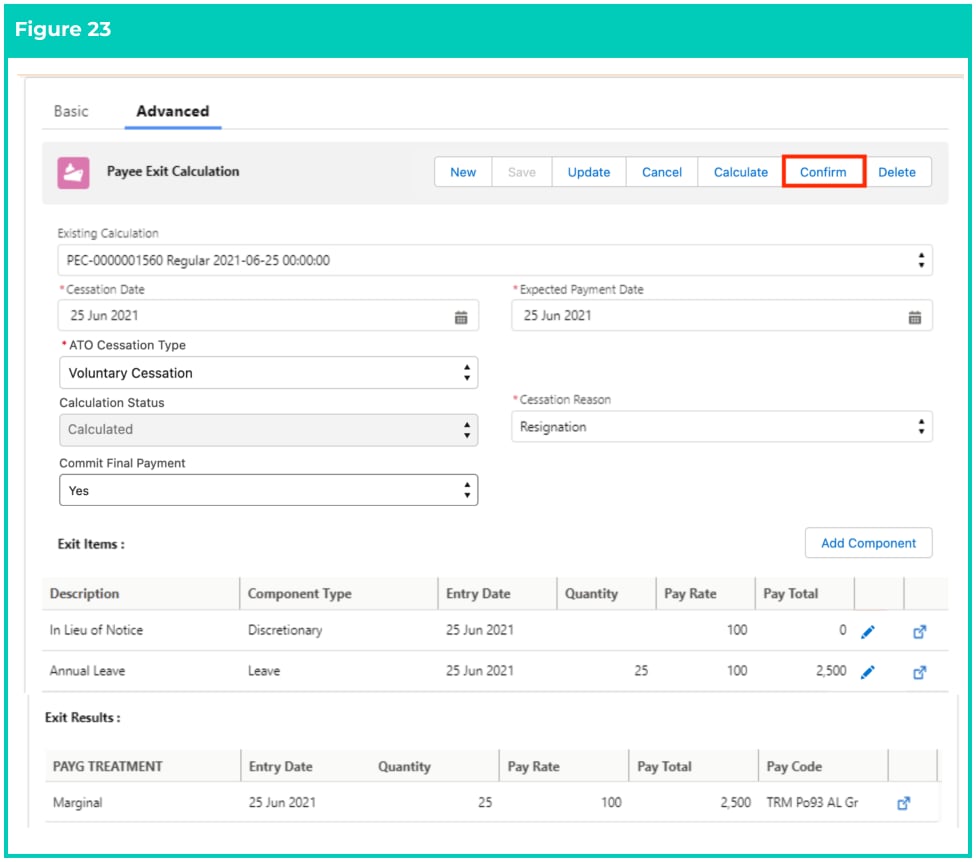Image resolution: width=976 pixels, height=862 pixels.
Task: Click the Confirm button
Action: [x=823, y=172]
